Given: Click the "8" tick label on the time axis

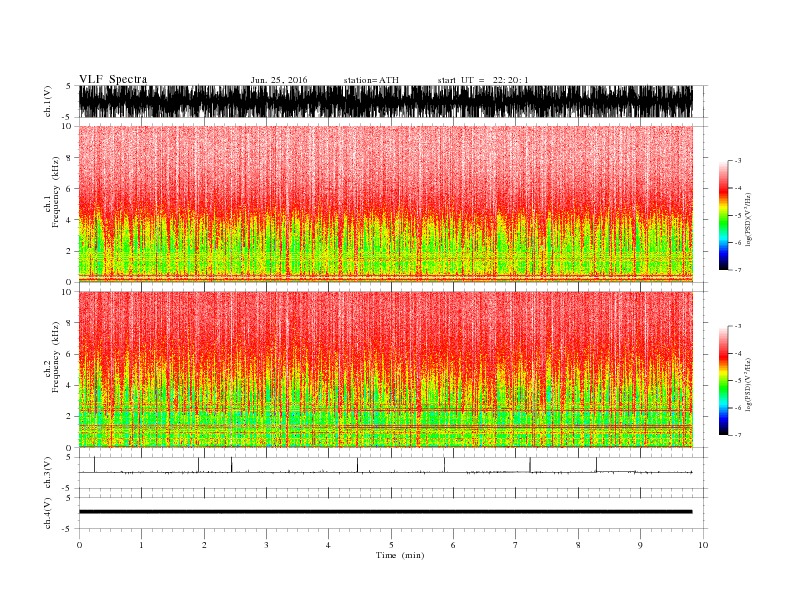Looking at the screenshot, I should [x=578, y=545].
